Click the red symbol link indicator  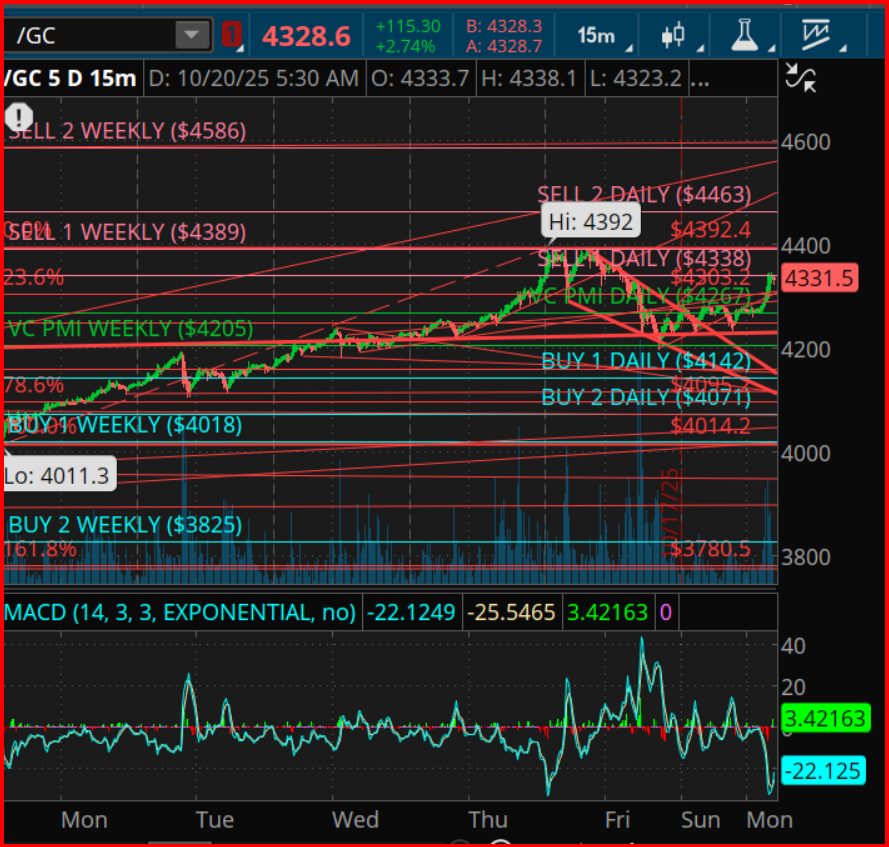pyautogui.click(x=232, y=36)
